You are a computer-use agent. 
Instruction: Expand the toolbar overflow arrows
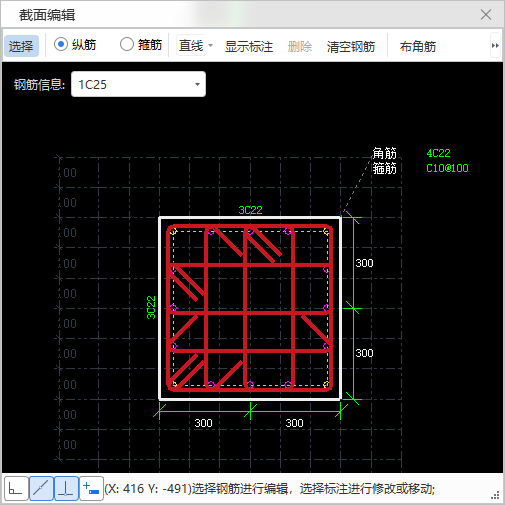495,46
